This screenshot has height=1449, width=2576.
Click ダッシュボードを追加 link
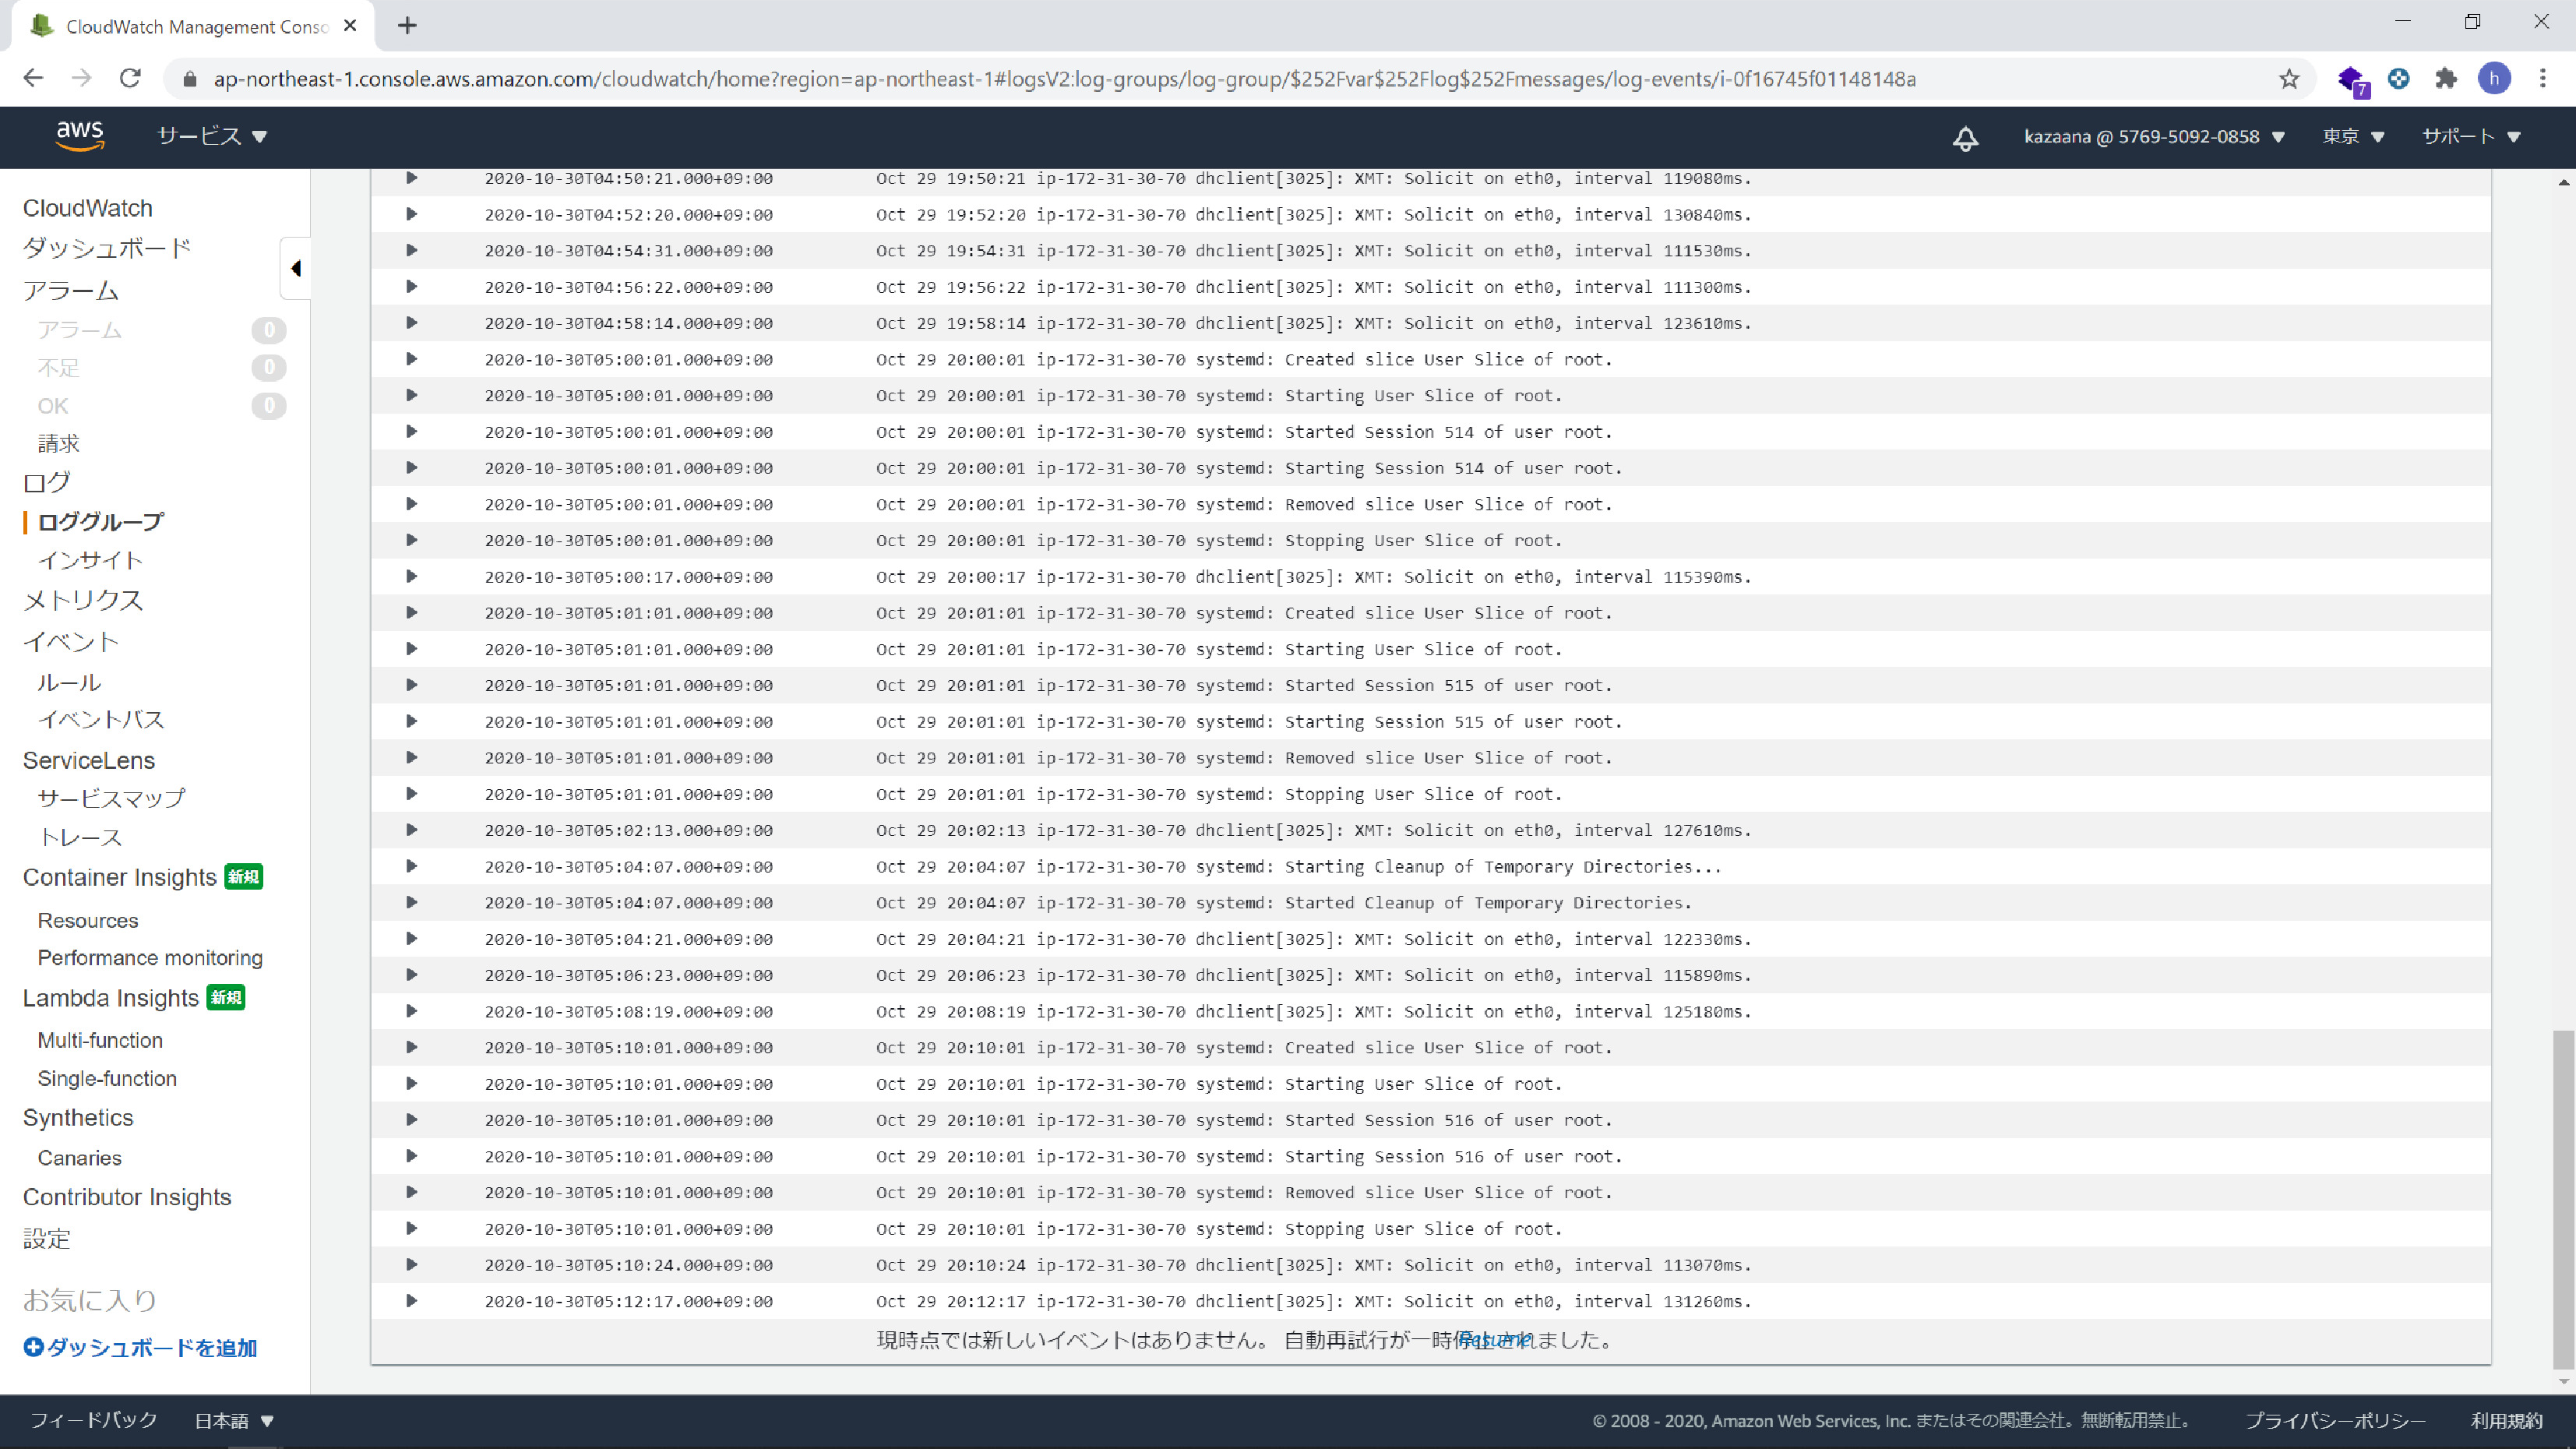(152, 1348)
